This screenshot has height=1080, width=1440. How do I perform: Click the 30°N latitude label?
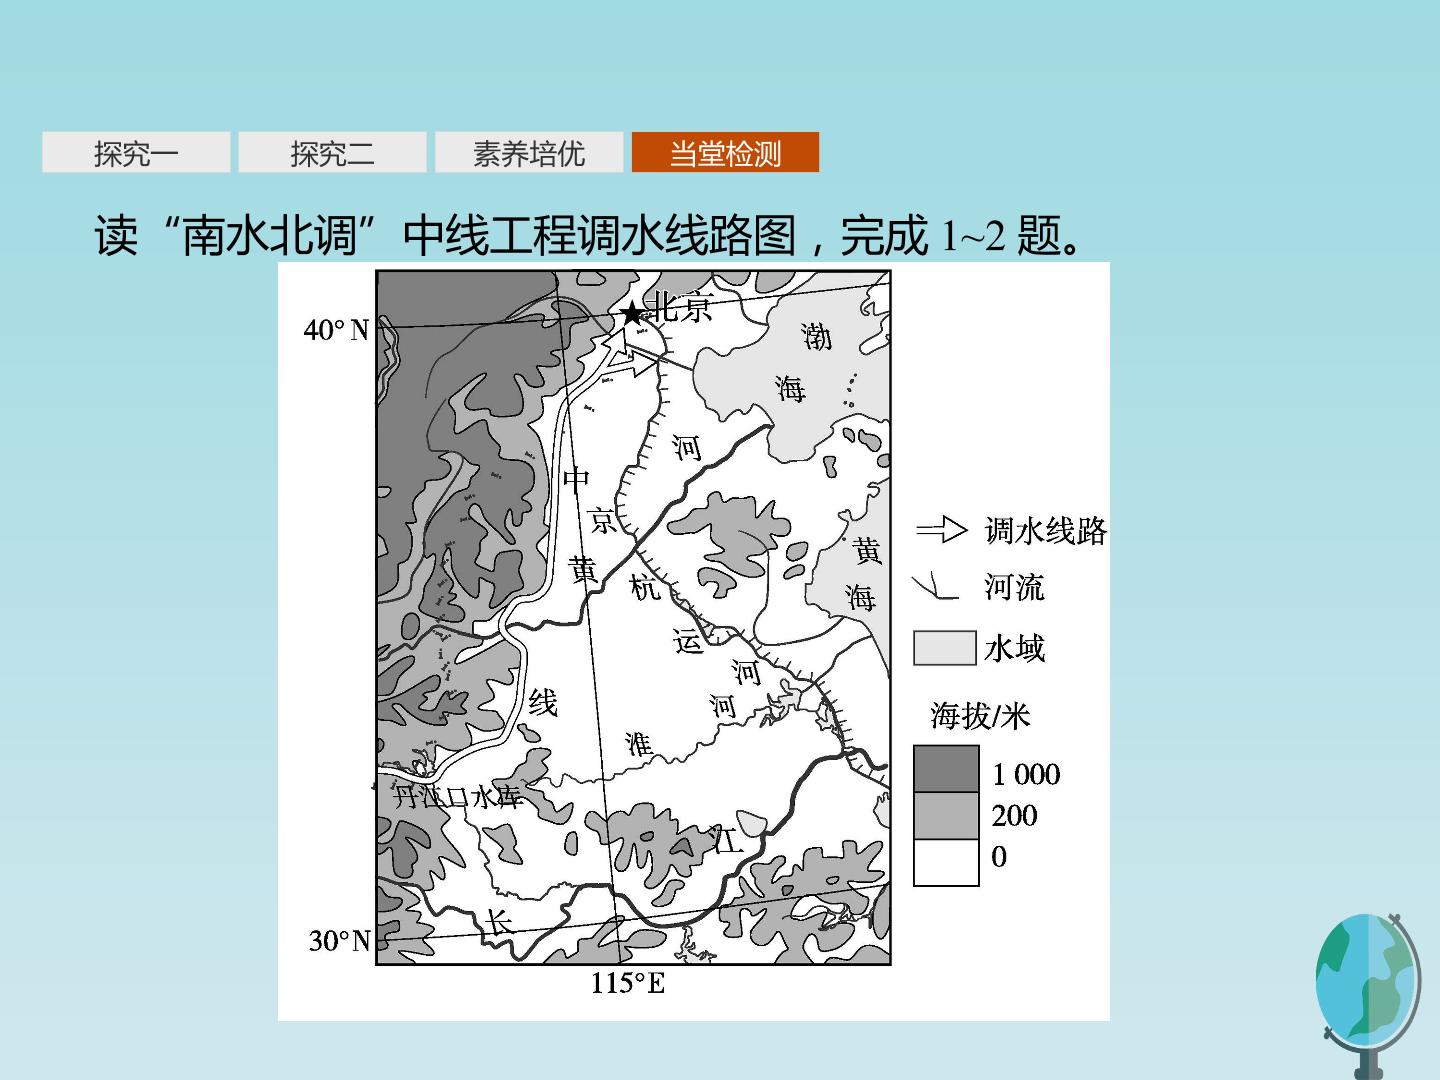coord(339,941)
